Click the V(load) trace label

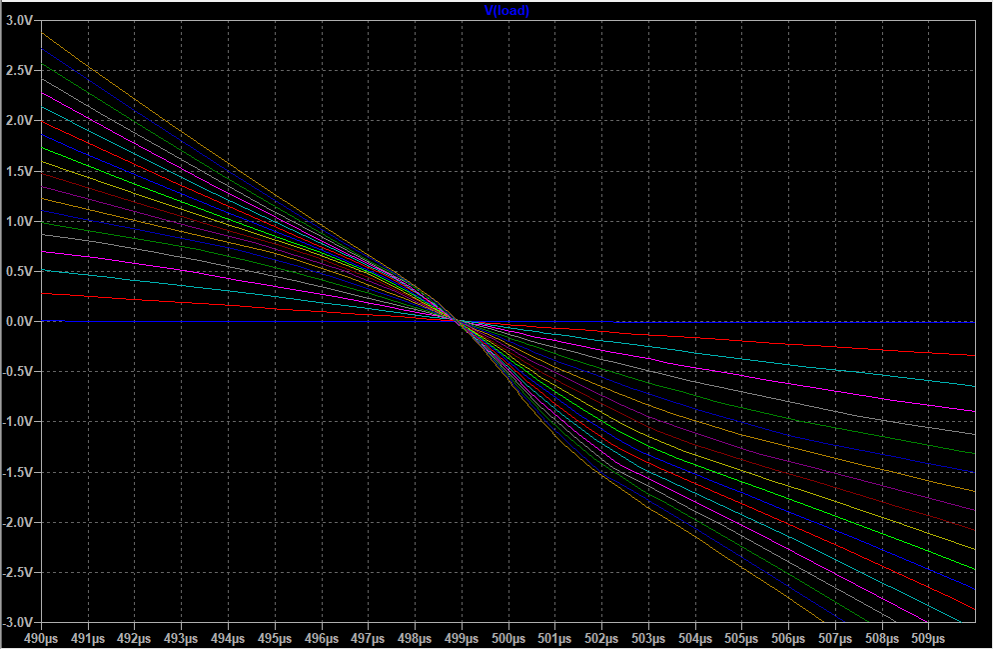pos(507,10)
